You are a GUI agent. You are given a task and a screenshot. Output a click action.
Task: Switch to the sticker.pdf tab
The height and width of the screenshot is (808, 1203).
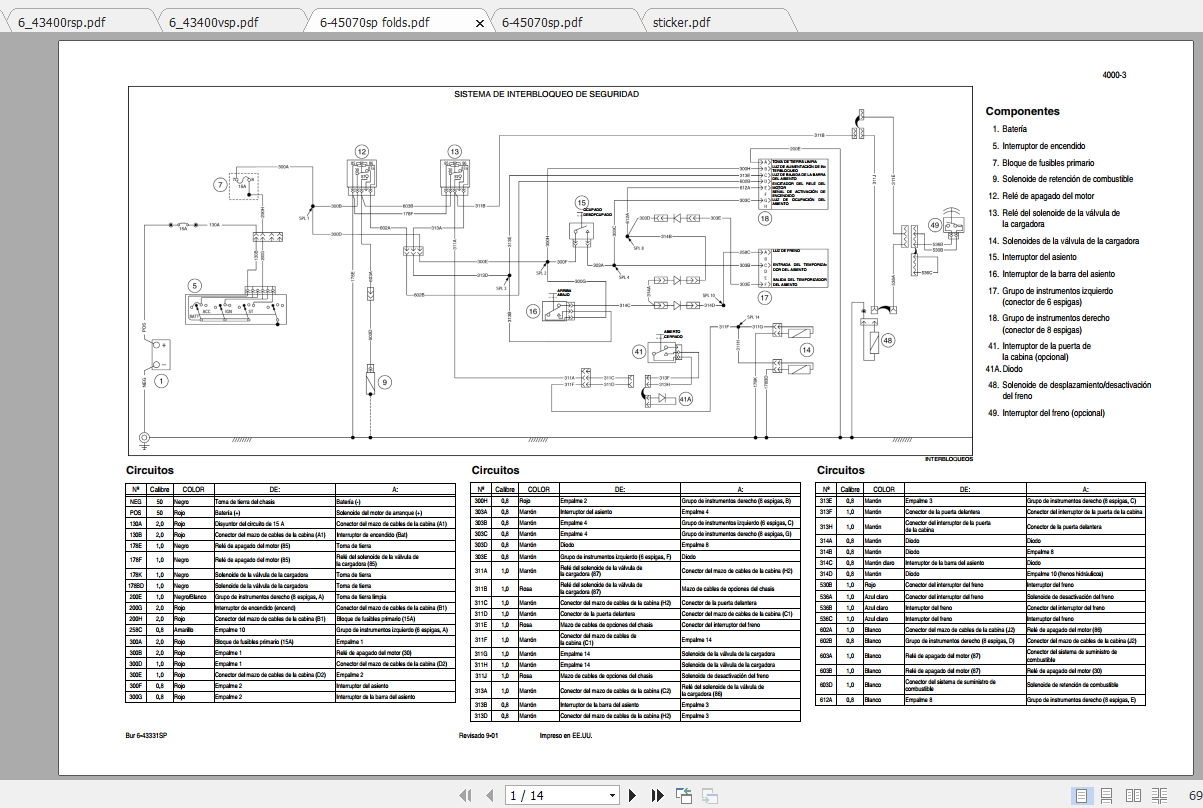tap(683, 18)
